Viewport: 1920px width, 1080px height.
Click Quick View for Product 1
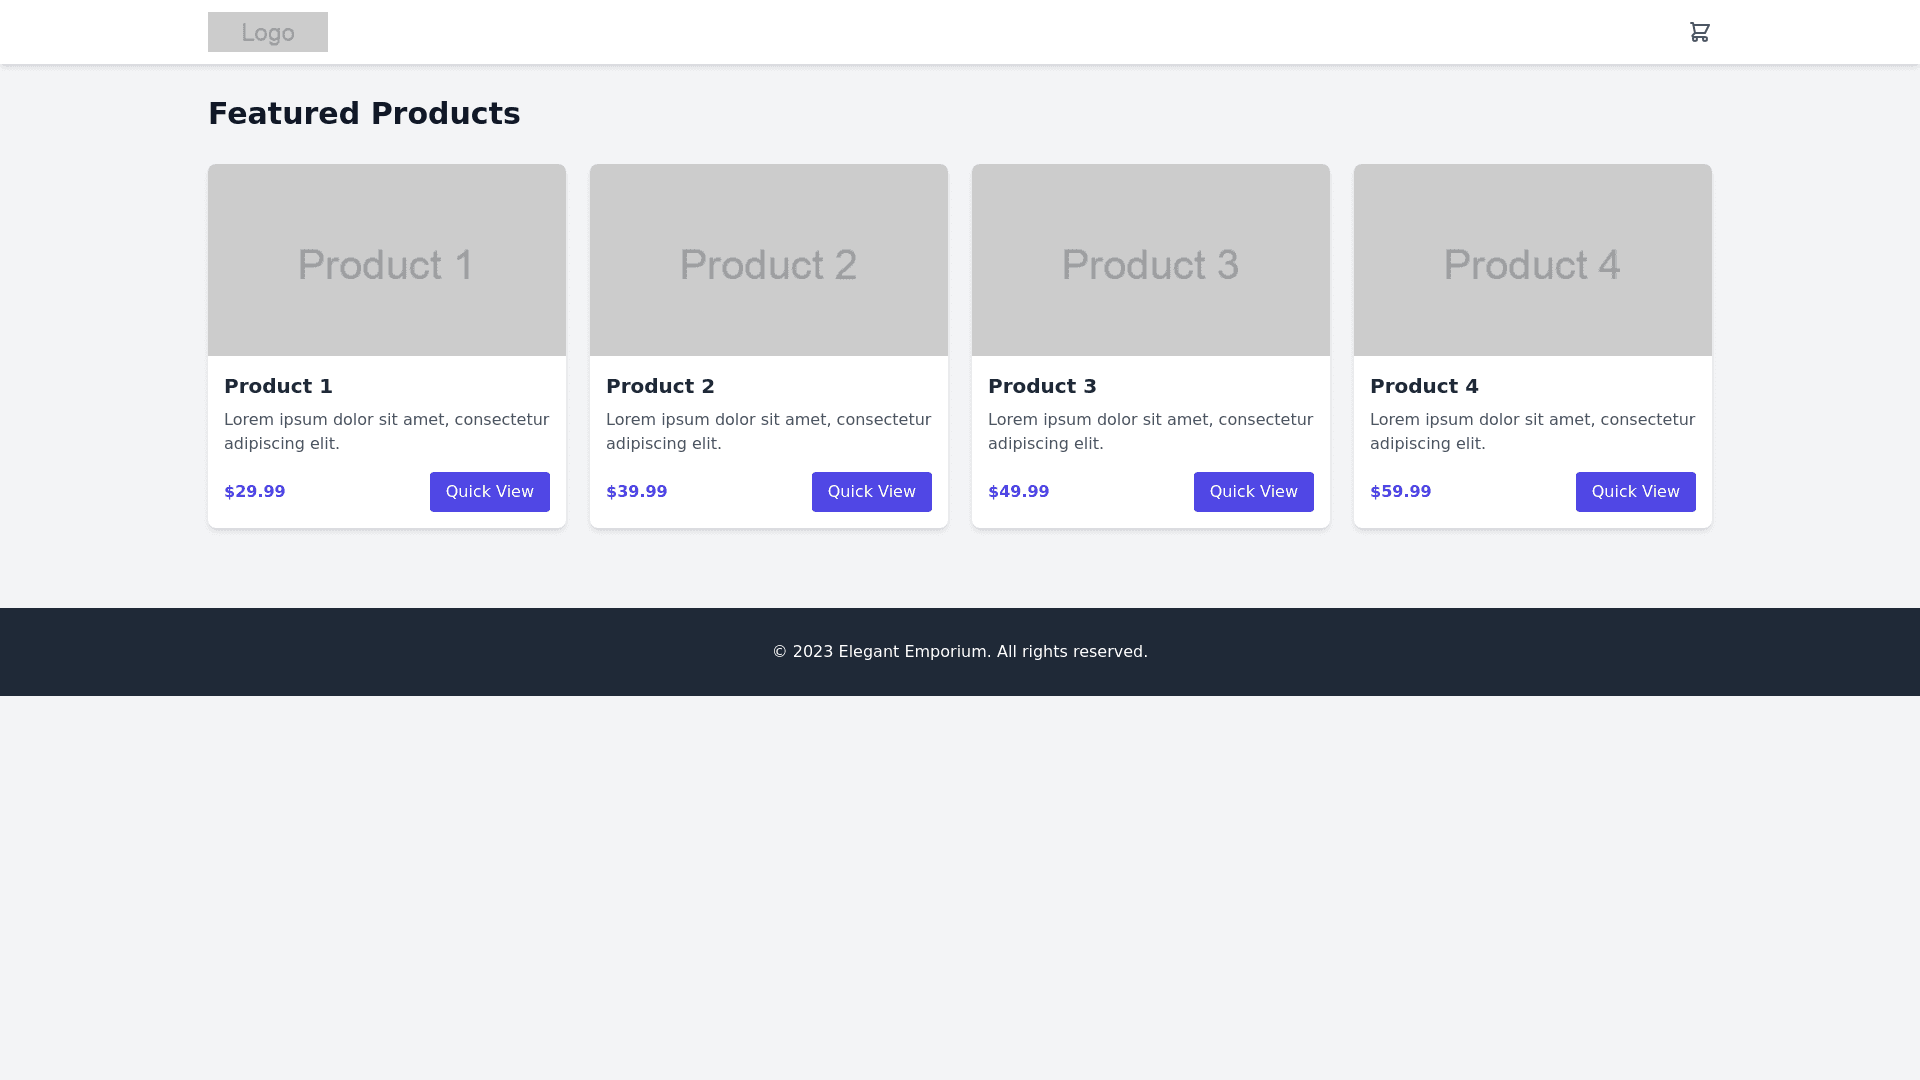[x=489, y=492]
